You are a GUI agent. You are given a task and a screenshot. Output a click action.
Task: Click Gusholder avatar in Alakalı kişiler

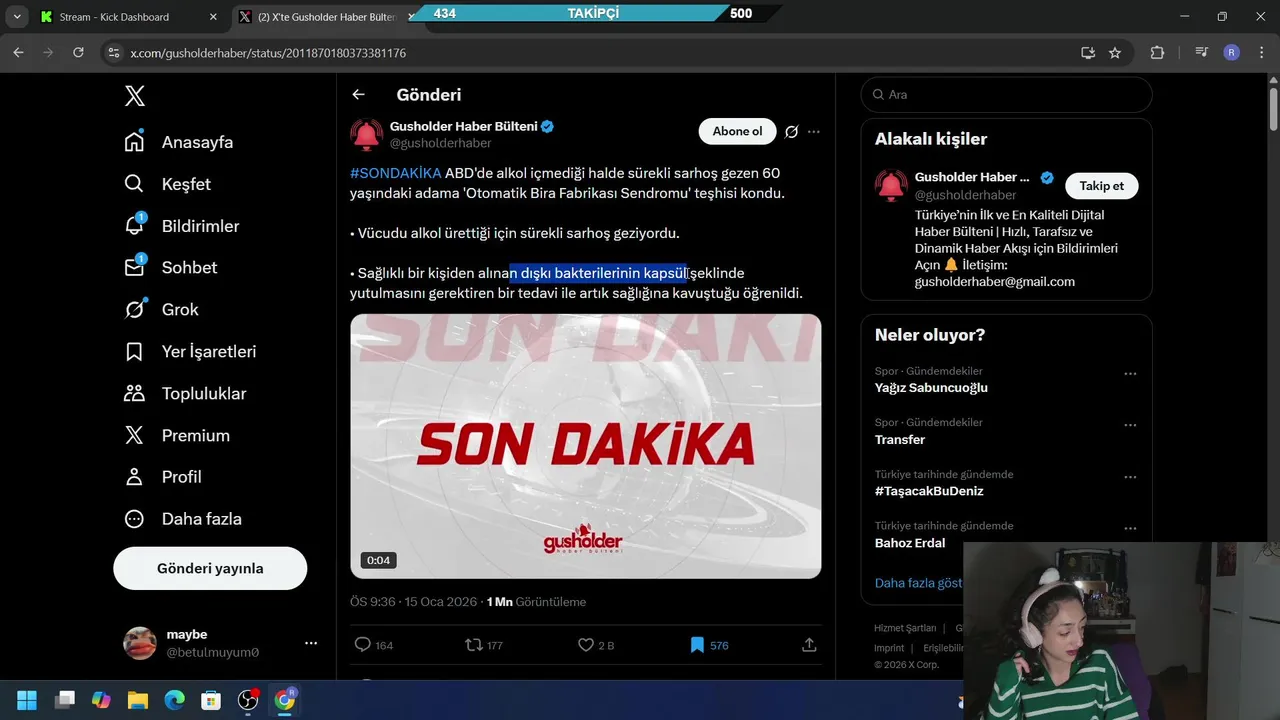(x=891, y=186)
